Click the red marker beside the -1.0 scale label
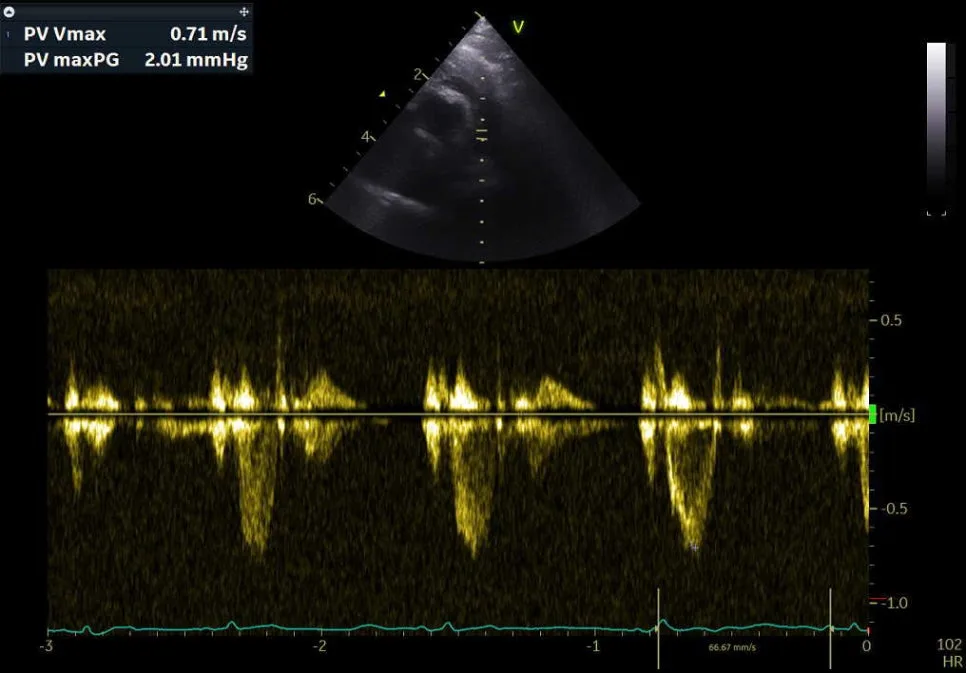The image size is (966, 673). 878,599
